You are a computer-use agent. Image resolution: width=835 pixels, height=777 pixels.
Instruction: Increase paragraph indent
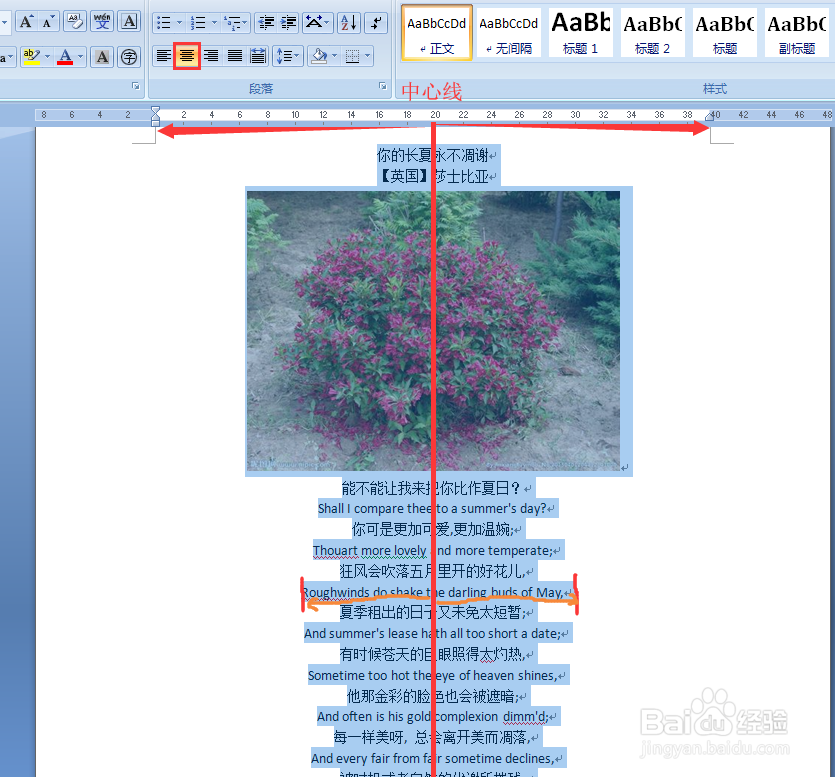coord(288,23)
